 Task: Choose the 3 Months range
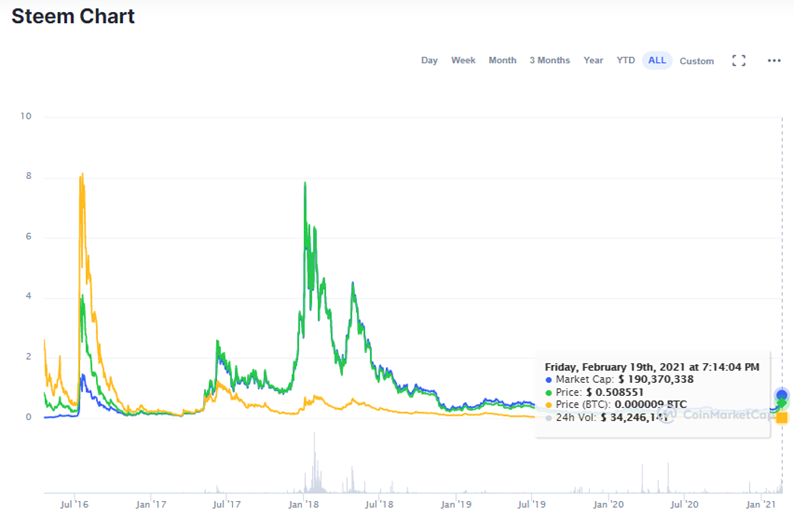549,60
